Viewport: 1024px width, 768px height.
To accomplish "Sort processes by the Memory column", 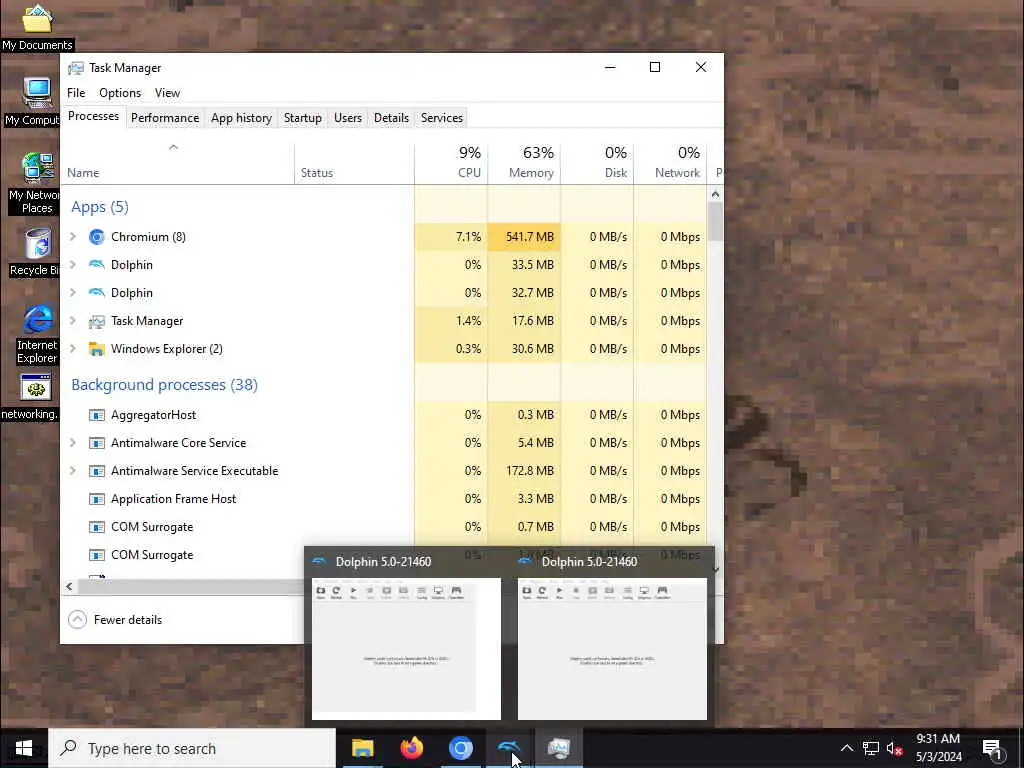I will [x=524, y=163].
